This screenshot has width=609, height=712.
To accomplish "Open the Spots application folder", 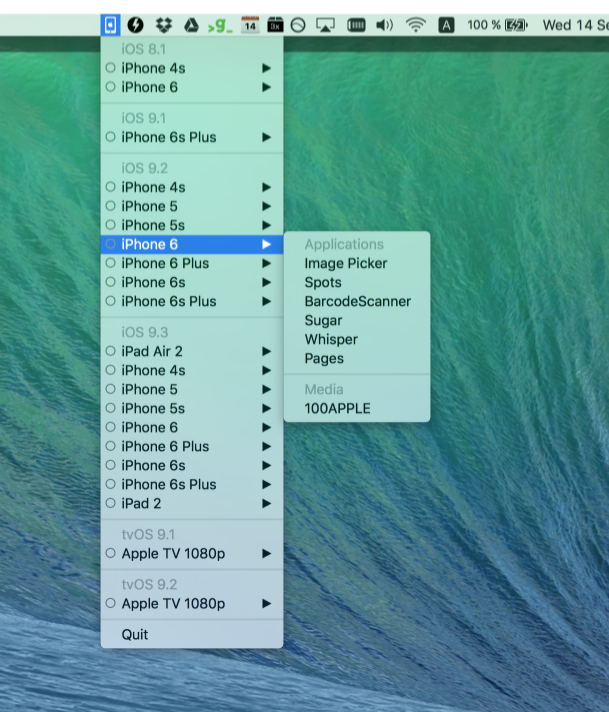I will 357,282.
